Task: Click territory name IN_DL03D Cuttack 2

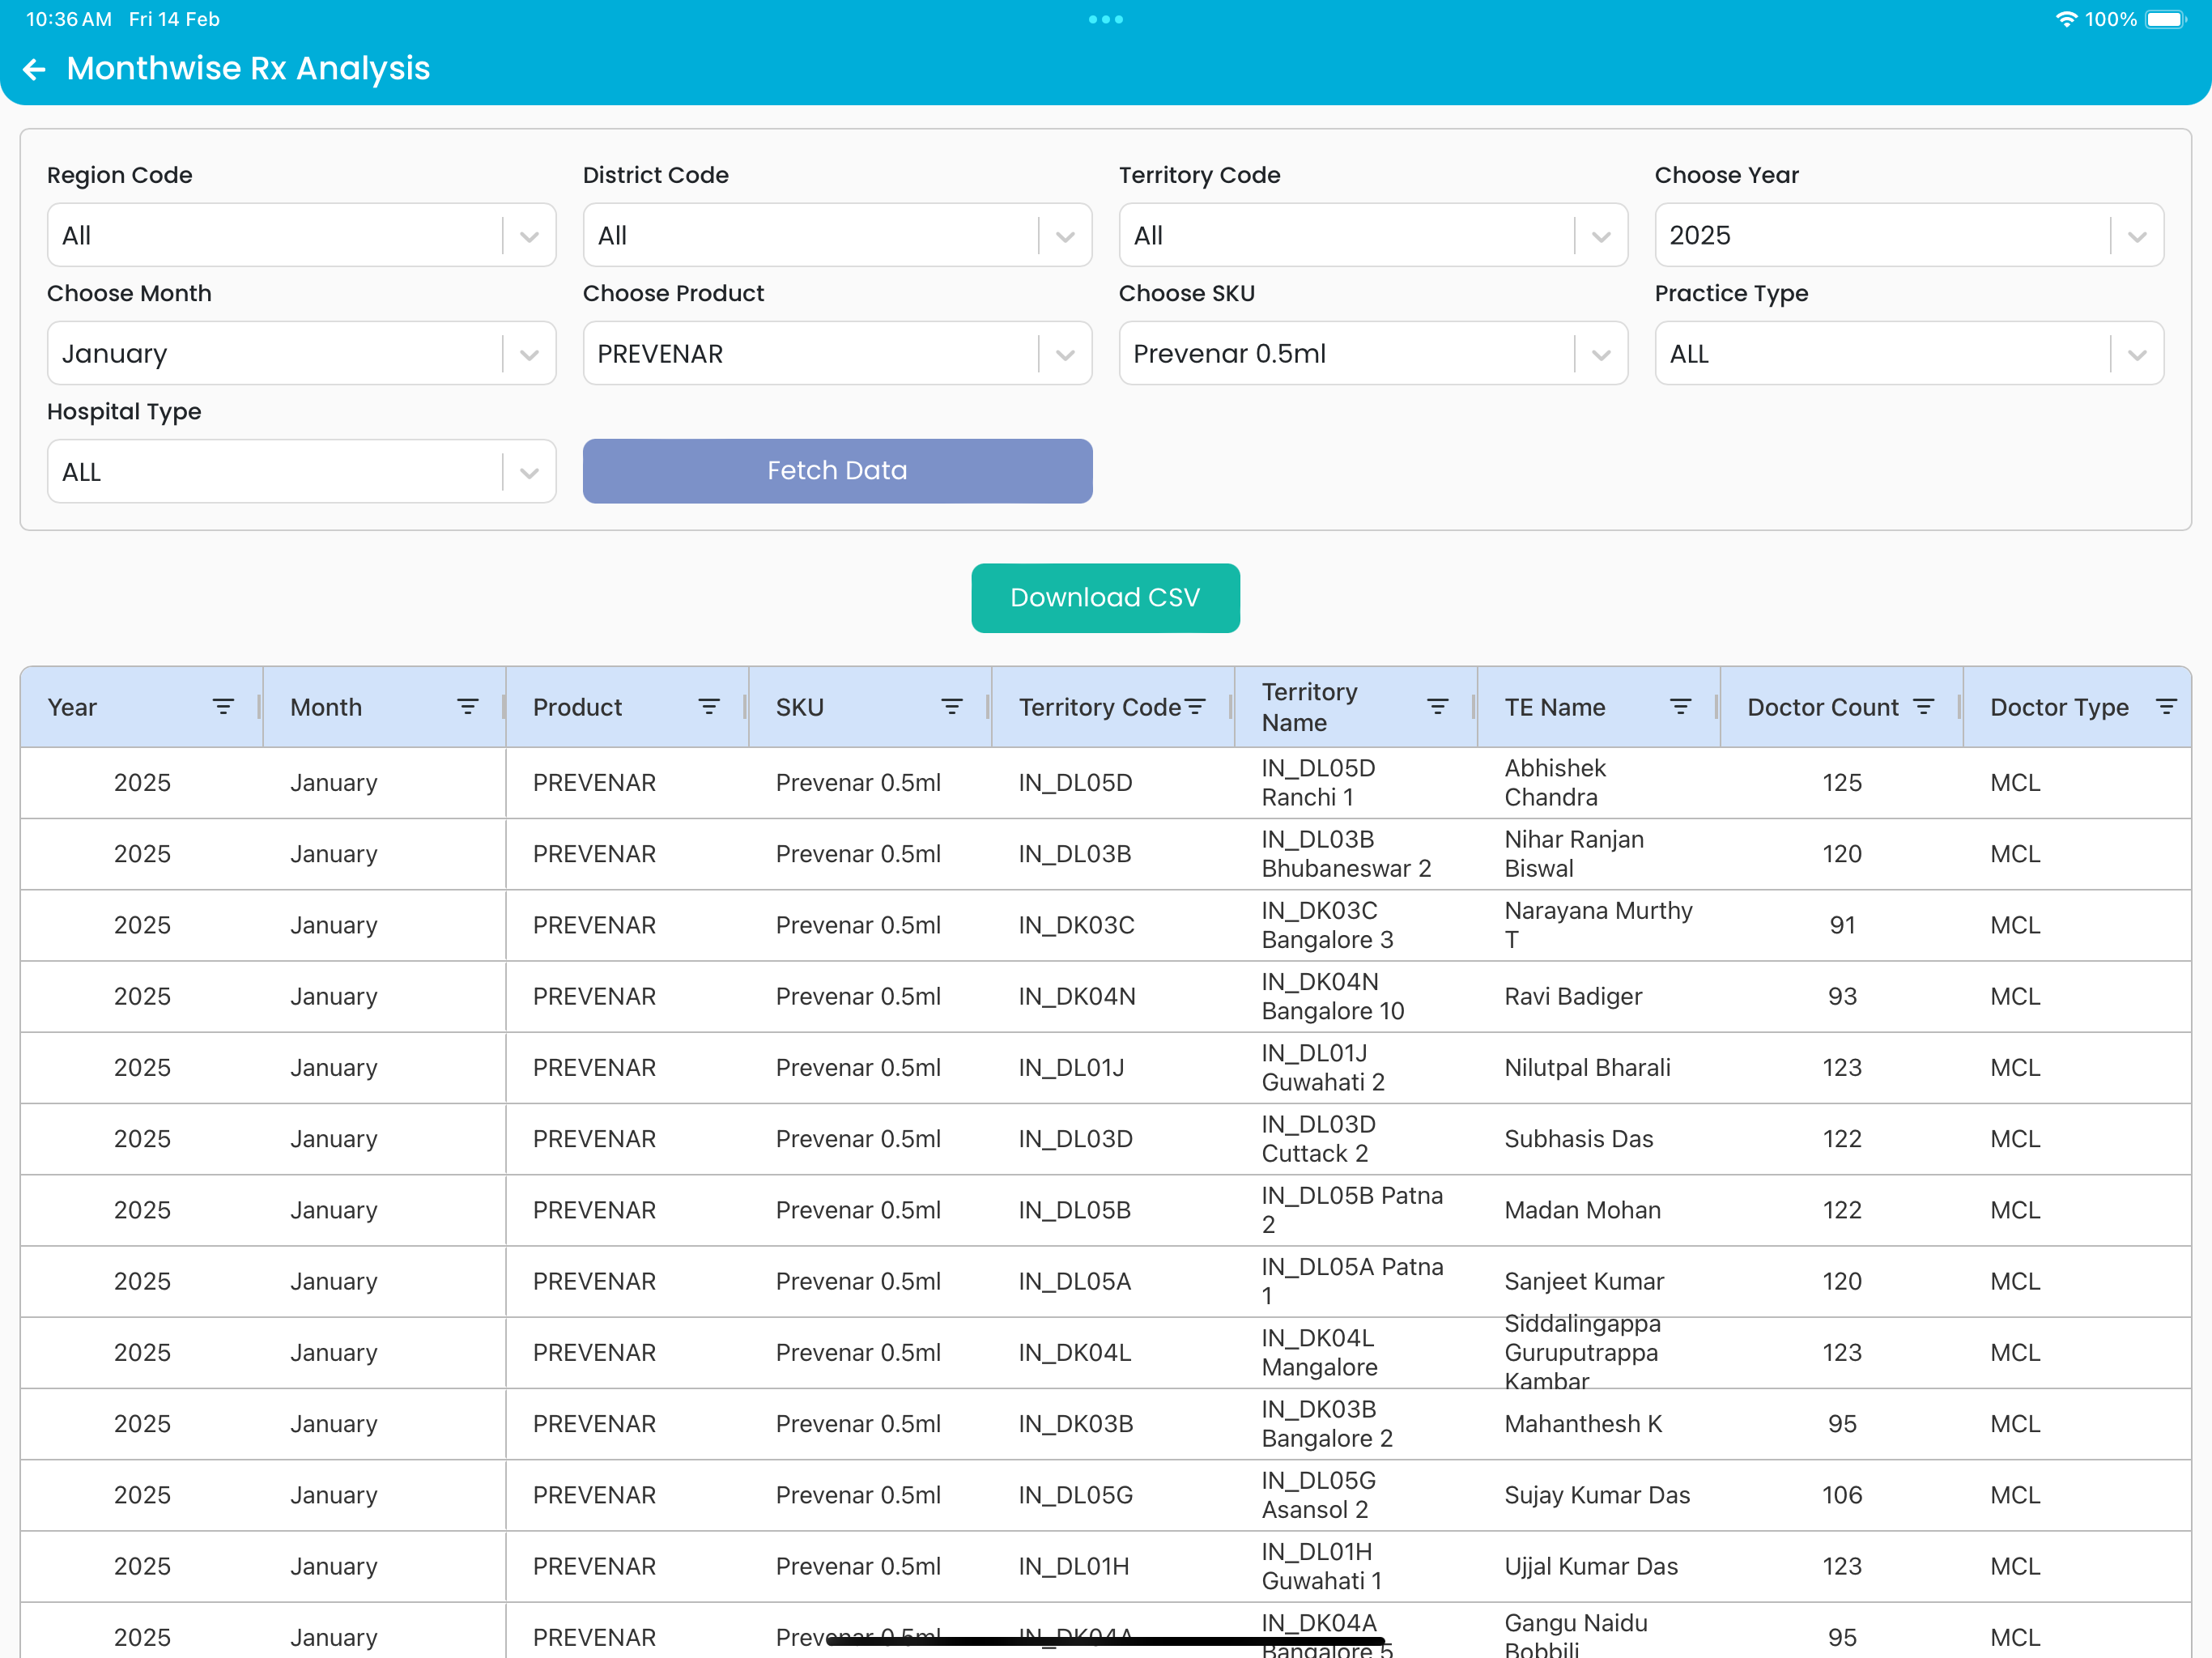Action: pyautogui.click(x=1318, y=1139)
